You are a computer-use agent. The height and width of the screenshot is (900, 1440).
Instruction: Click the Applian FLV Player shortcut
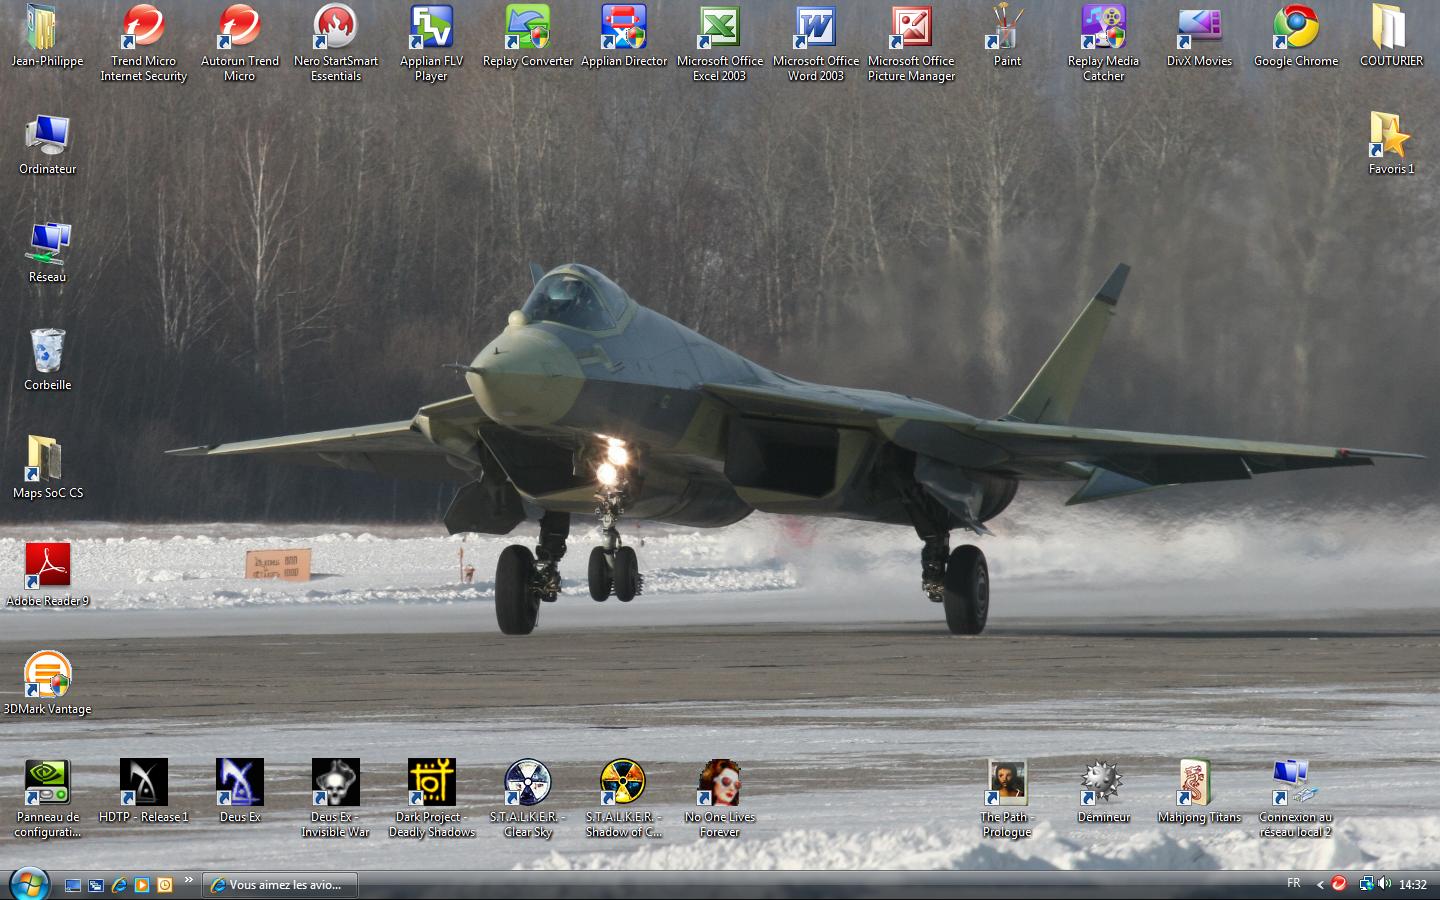431,29
